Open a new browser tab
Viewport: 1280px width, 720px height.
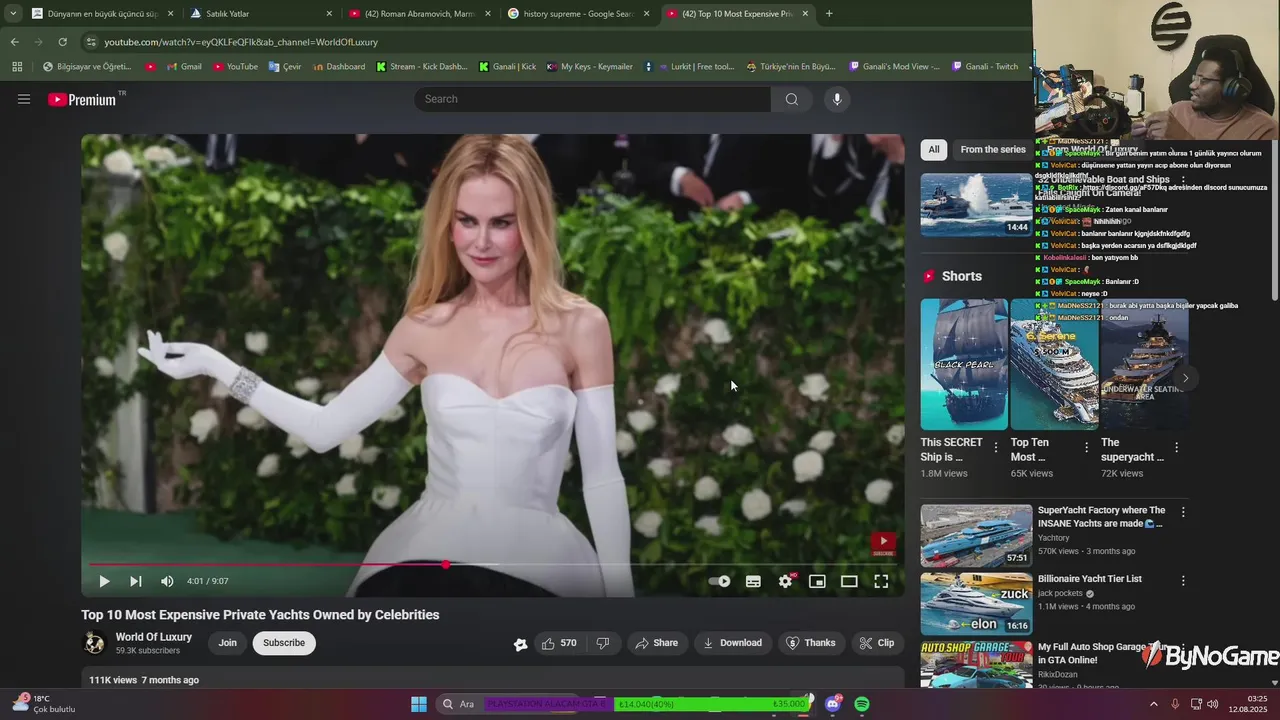pyautogui.click(x=829, y=14)
